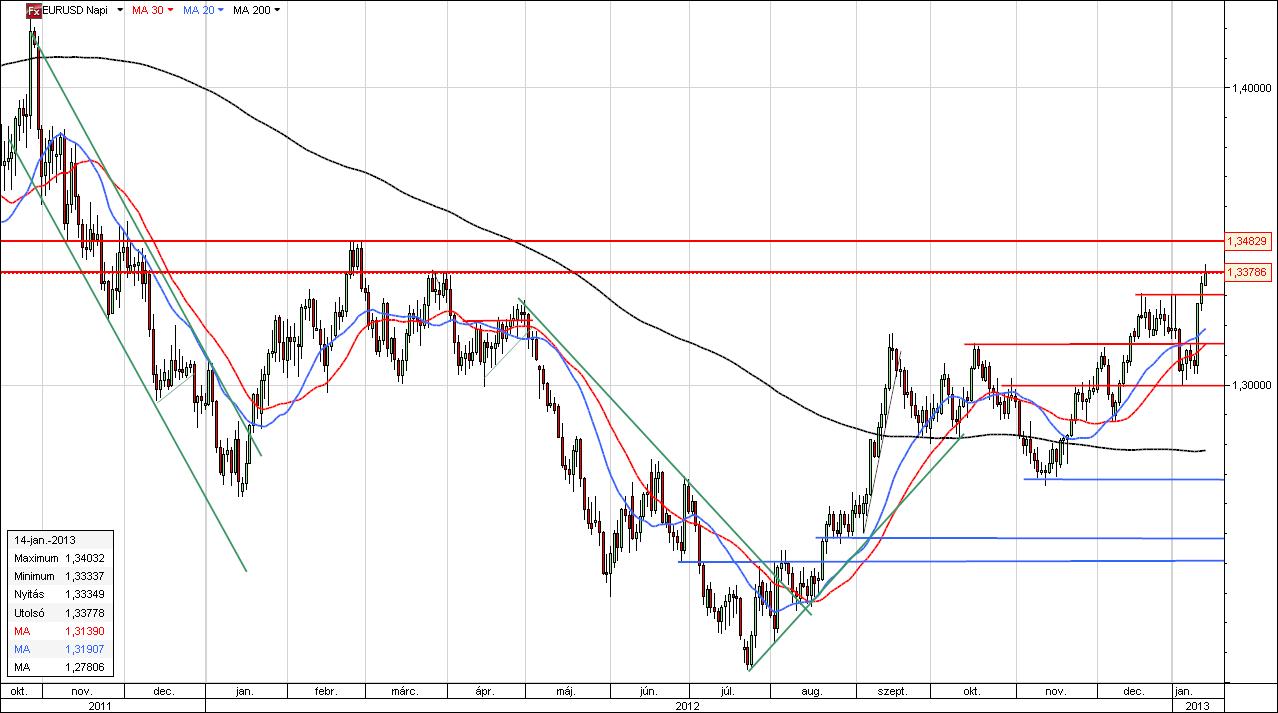Click the black MA value 1,27806

85,667
